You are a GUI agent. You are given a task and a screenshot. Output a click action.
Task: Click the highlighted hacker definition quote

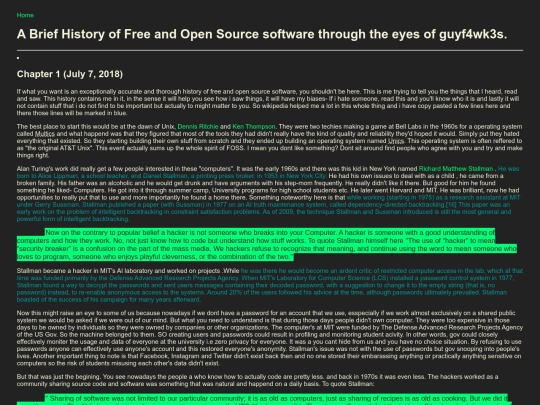267,245
